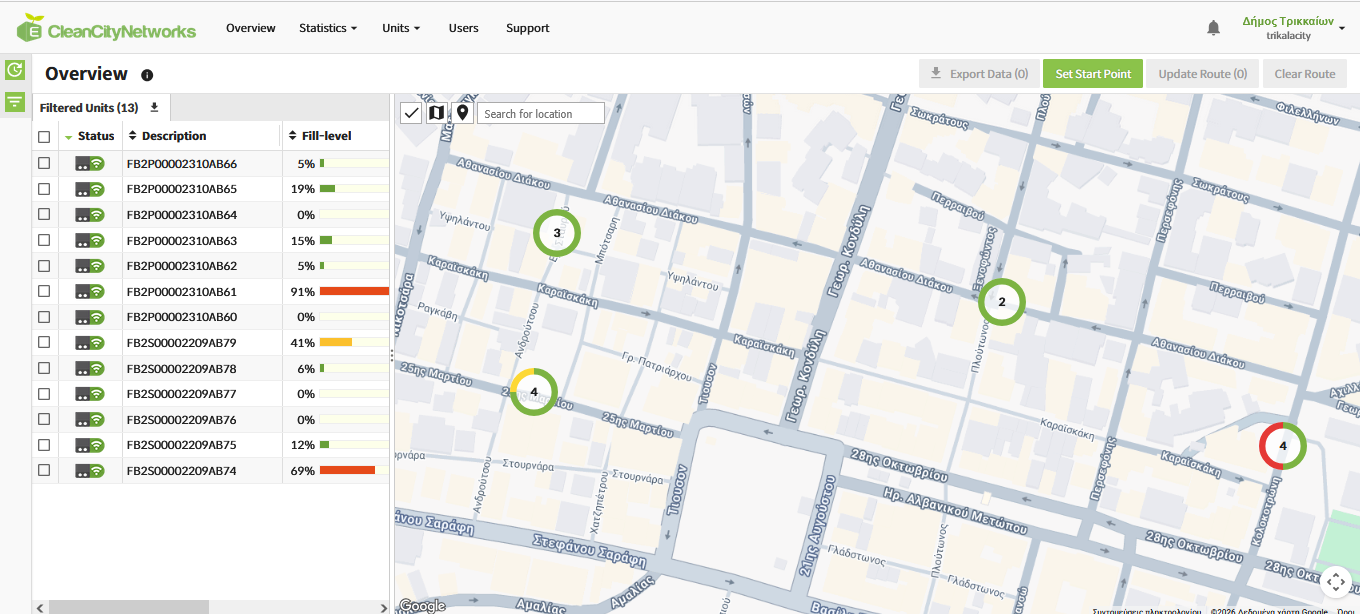
Task: Open the Support menu item
Action: pos(527,28)
